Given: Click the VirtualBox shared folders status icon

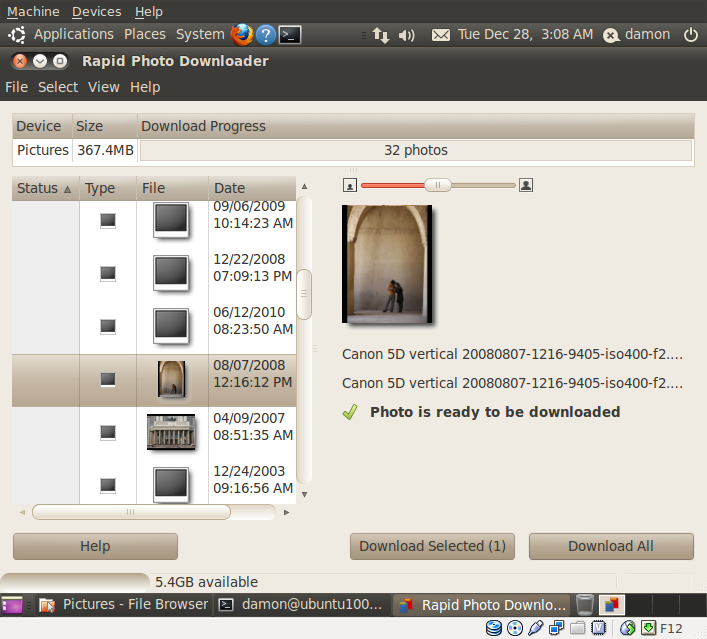Looking at the screenshot, I should pos(577,628).
